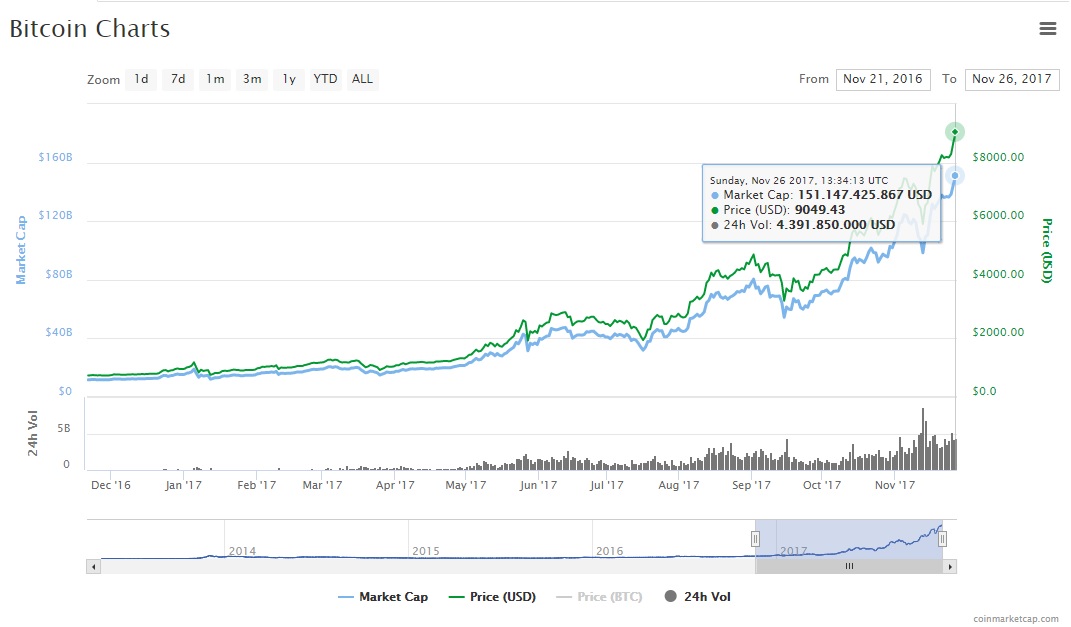Toggle Price (USD) series in legend
This screenshot has height=627, width=1071.
pyautogui.click(x=492, y=597)
